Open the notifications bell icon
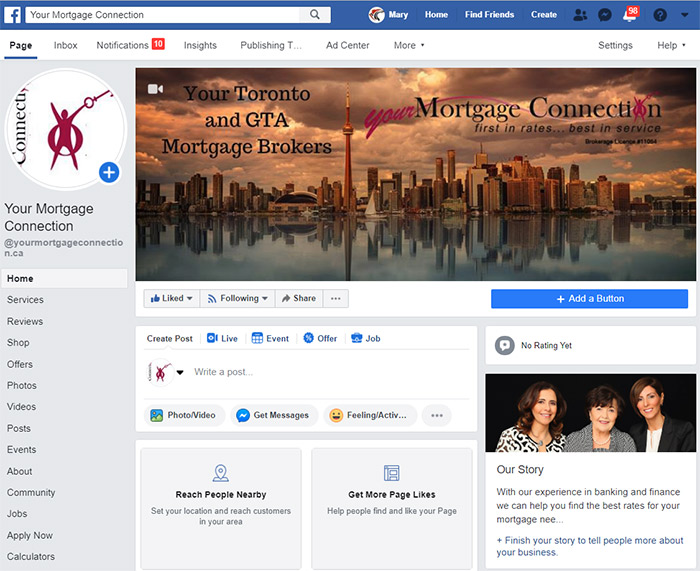 630,15
